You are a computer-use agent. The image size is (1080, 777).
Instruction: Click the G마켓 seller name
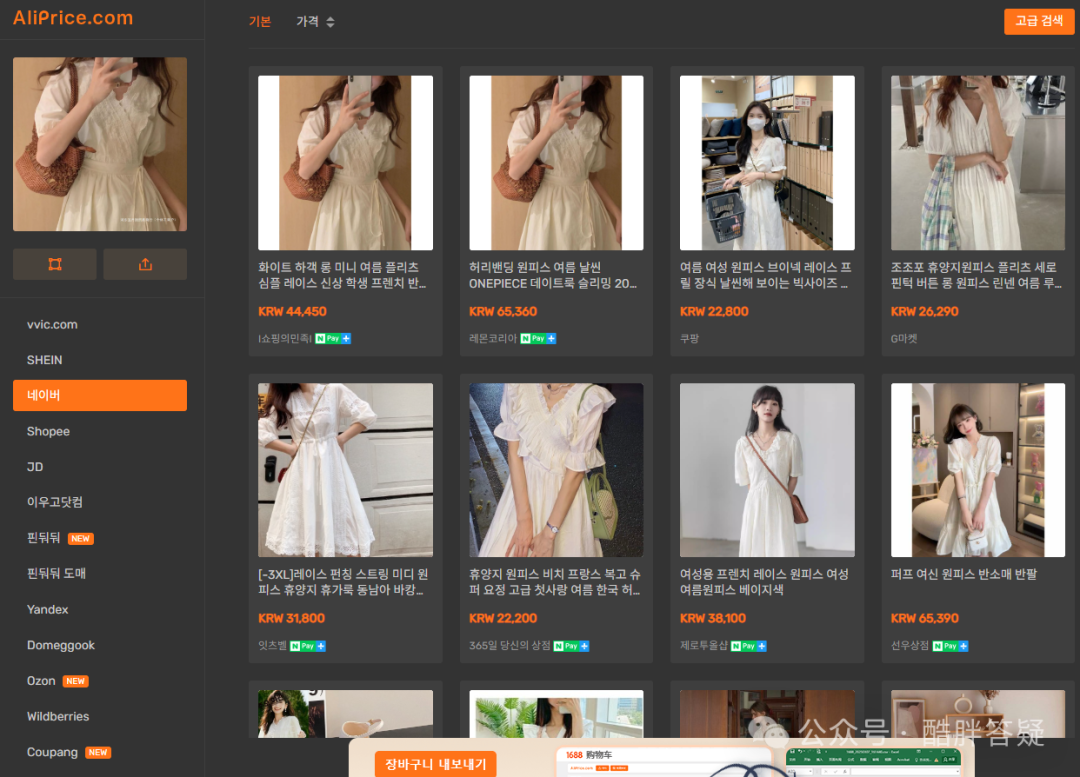(904, 338)
